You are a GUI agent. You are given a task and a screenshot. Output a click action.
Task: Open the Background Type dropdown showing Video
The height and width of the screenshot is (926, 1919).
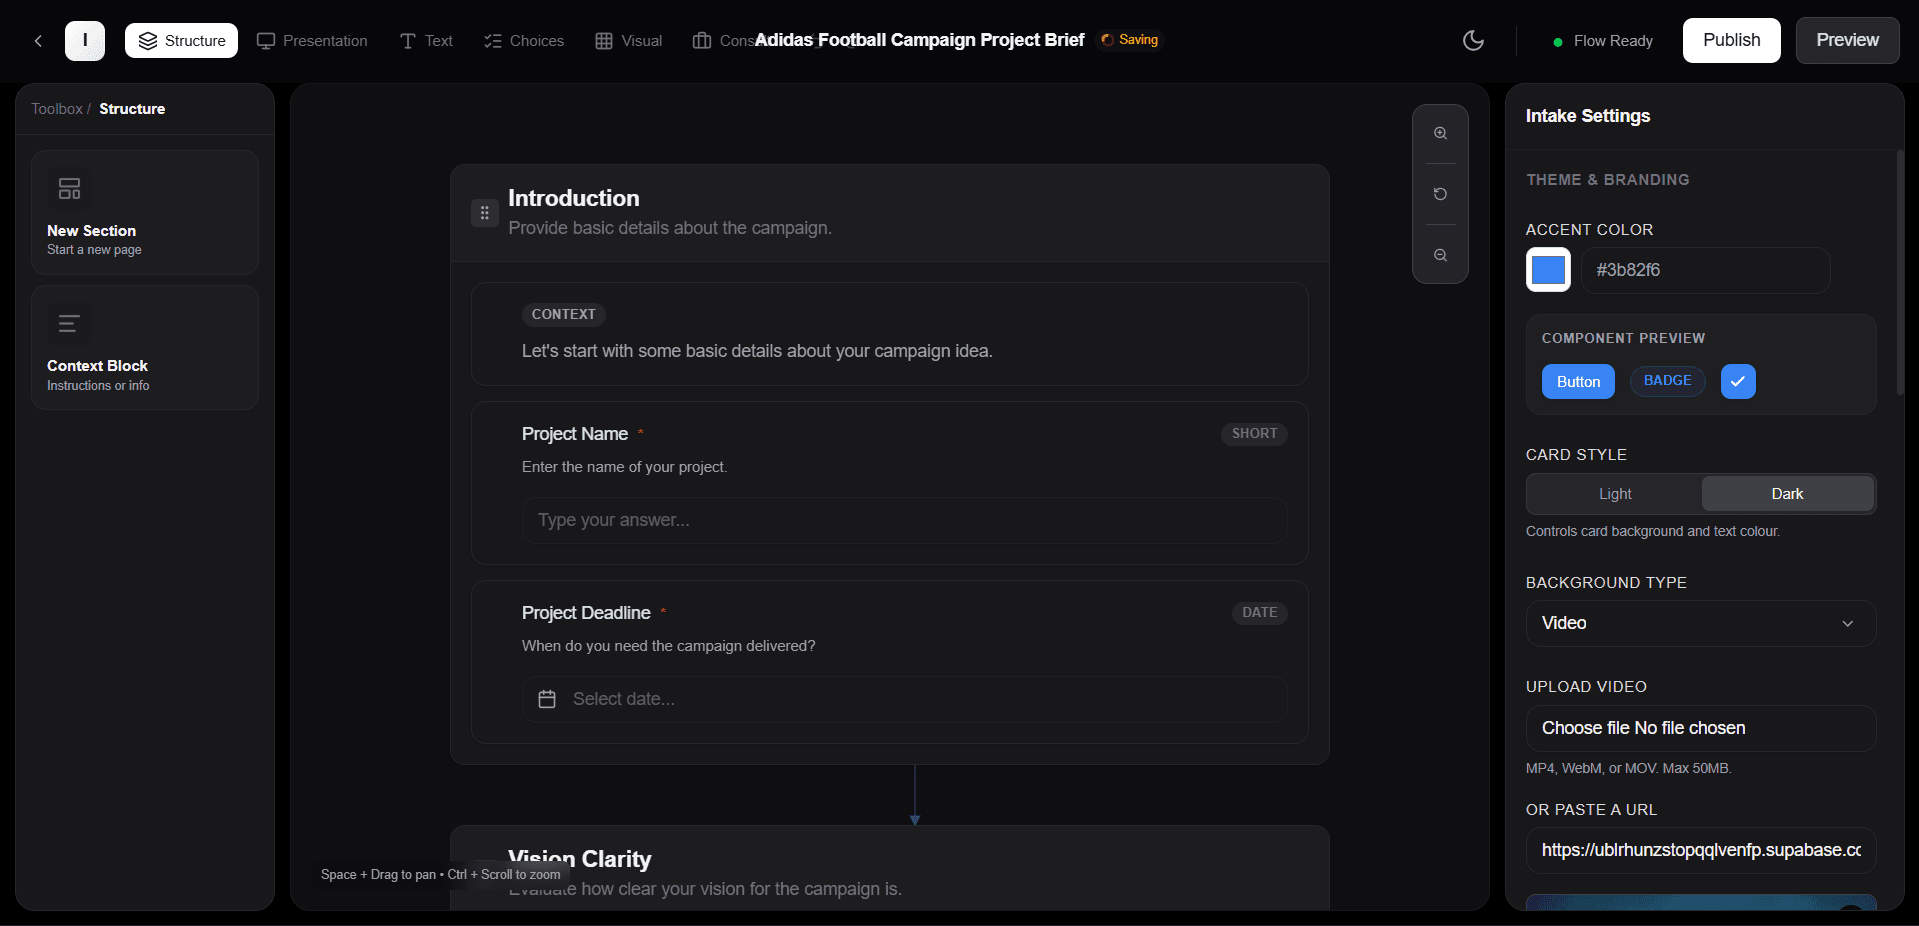point(1699,623)
